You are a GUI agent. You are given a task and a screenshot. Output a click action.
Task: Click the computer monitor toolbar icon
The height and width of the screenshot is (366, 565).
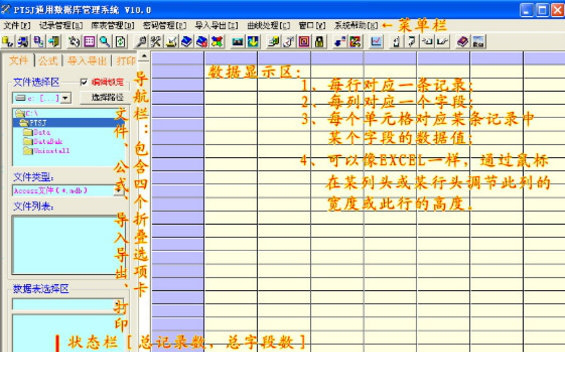pos(23,42)
